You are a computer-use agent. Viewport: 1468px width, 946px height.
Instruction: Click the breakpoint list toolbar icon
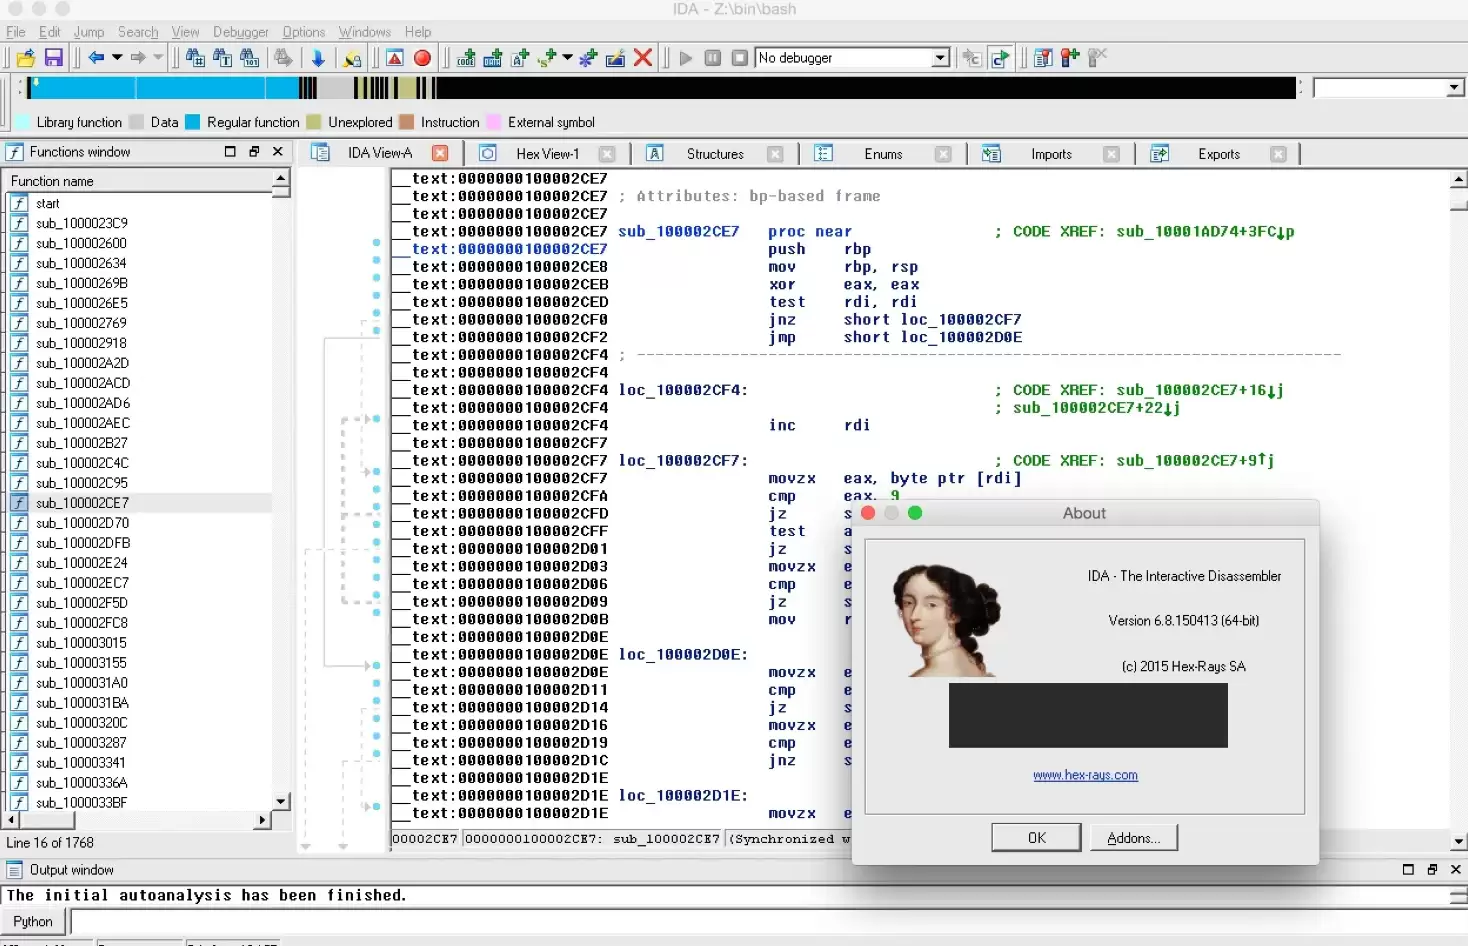click(1043, 58)
